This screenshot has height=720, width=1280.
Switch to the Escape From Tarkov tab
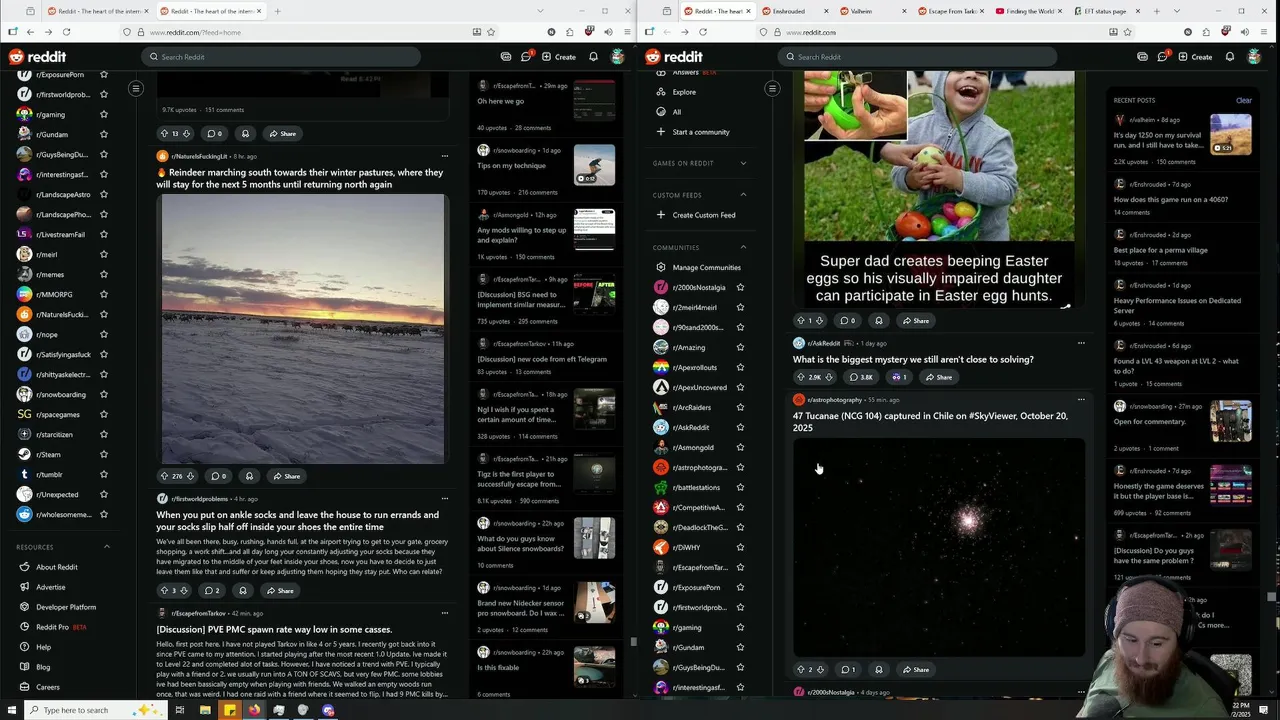951,11
